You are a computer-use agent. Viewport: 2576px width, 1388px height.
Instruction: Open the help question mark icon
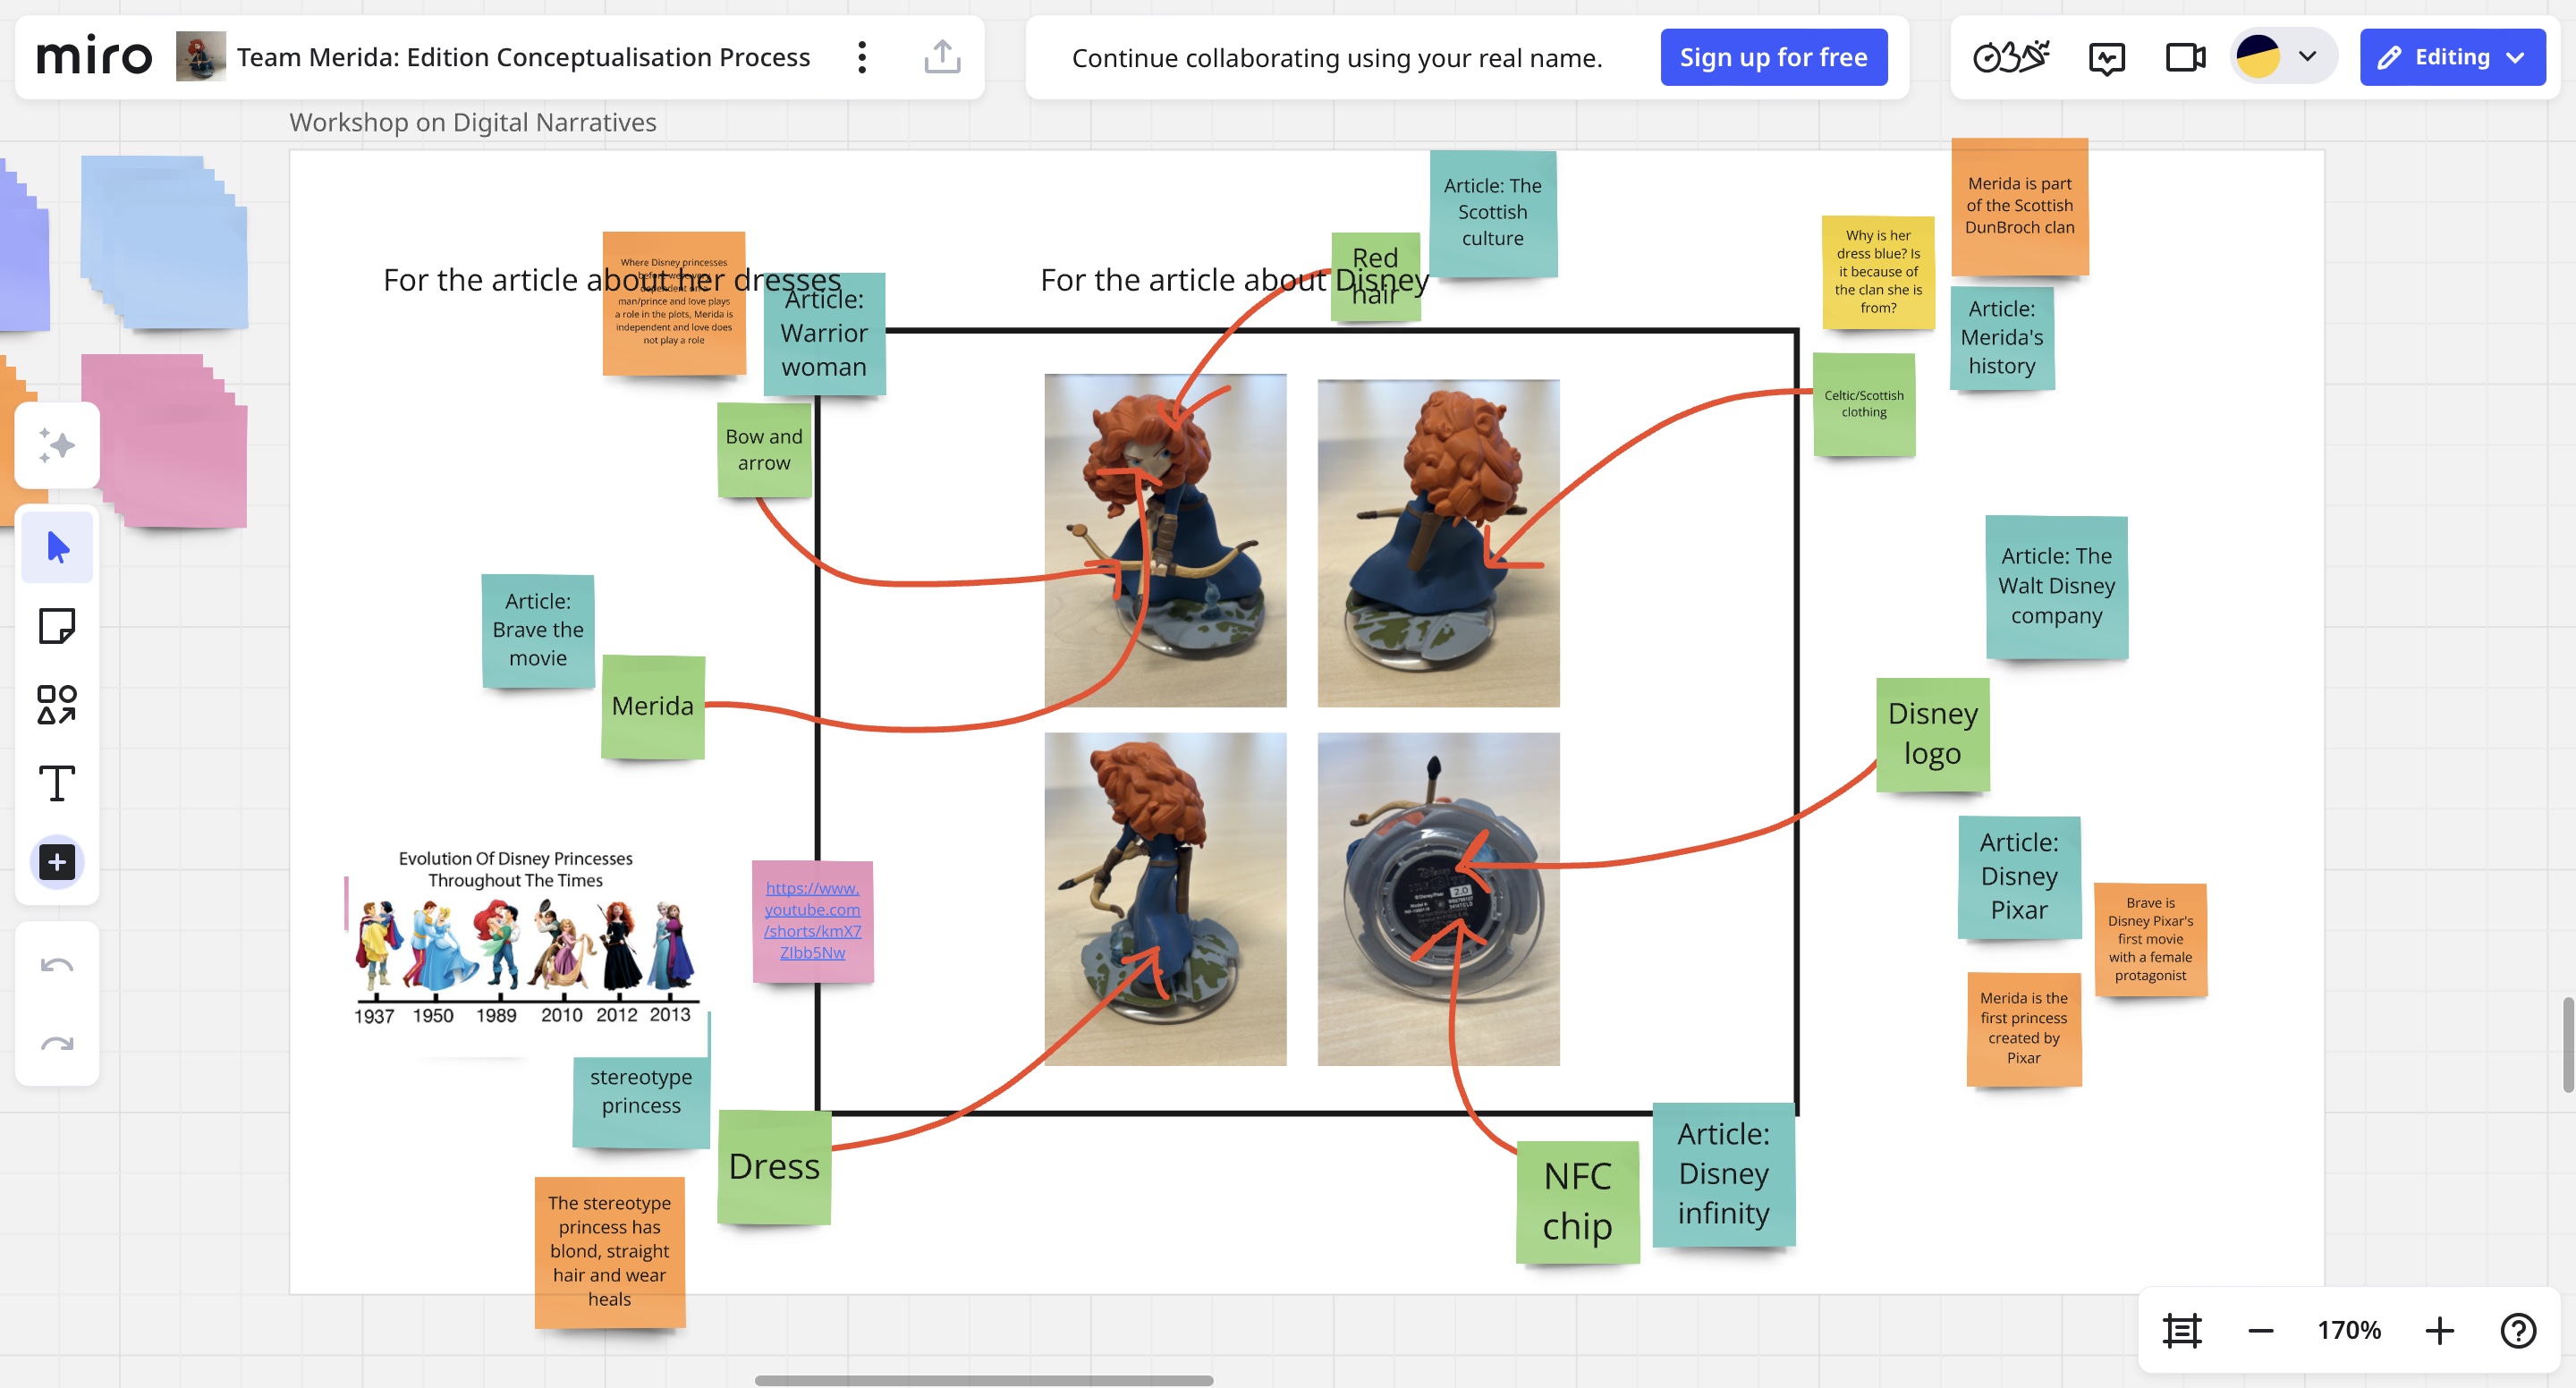[x=2518, y=1331]
